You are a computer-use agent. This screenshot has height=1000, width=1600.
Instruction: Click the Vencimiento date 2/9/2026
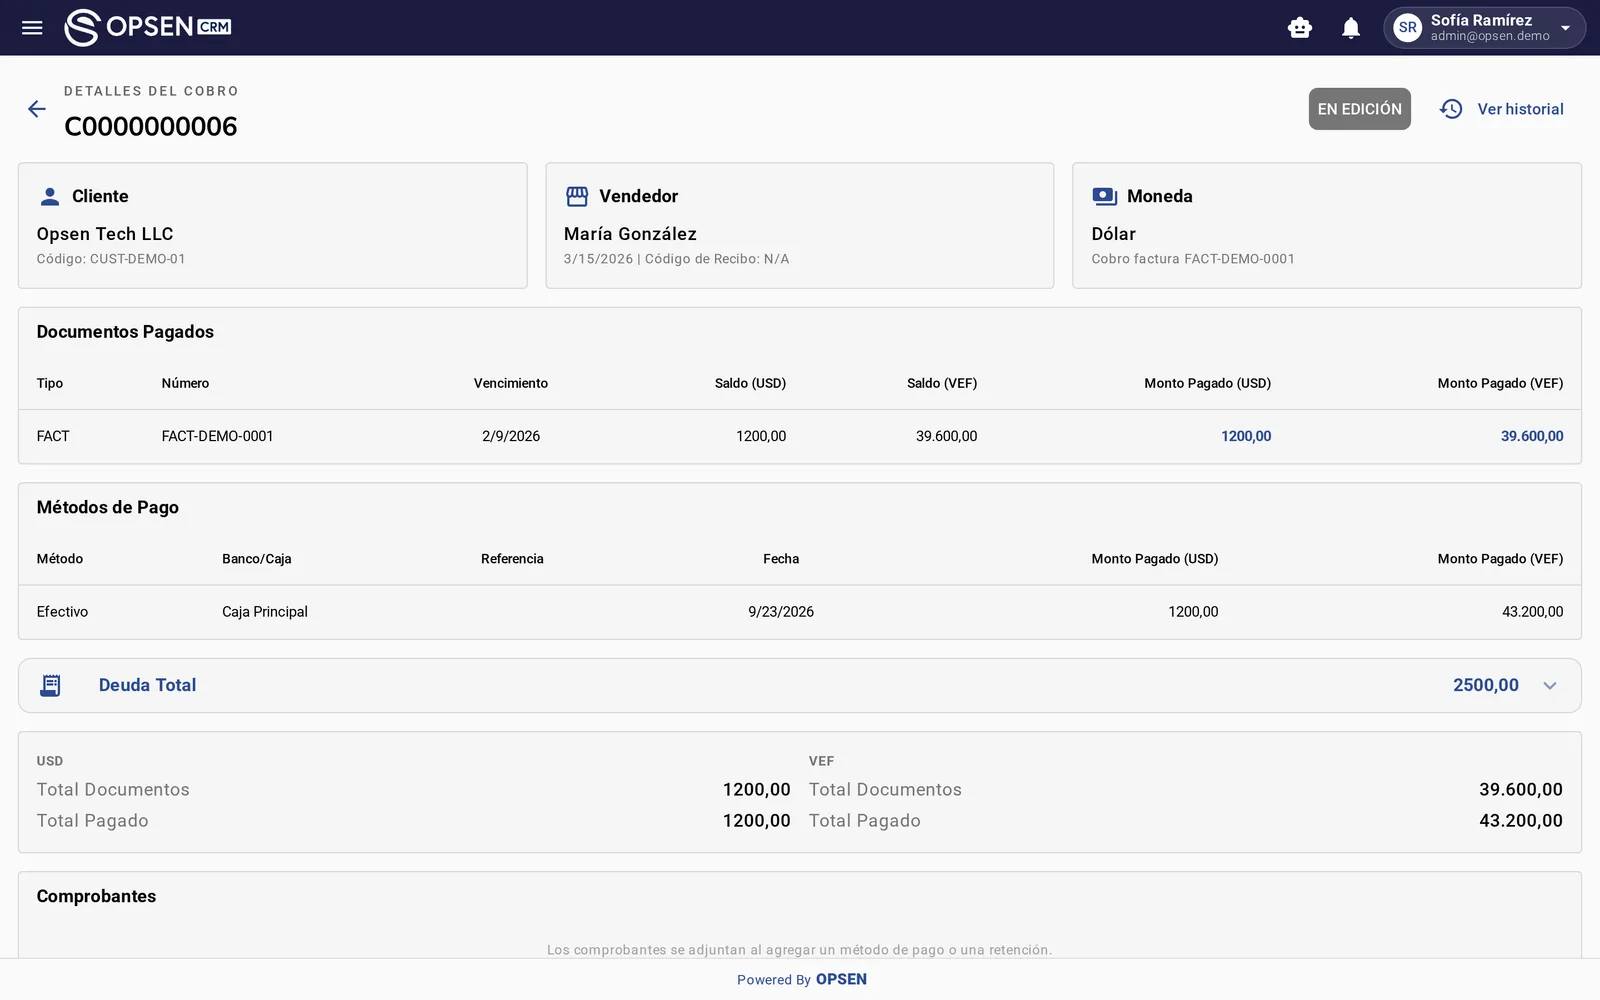[511, 436]
